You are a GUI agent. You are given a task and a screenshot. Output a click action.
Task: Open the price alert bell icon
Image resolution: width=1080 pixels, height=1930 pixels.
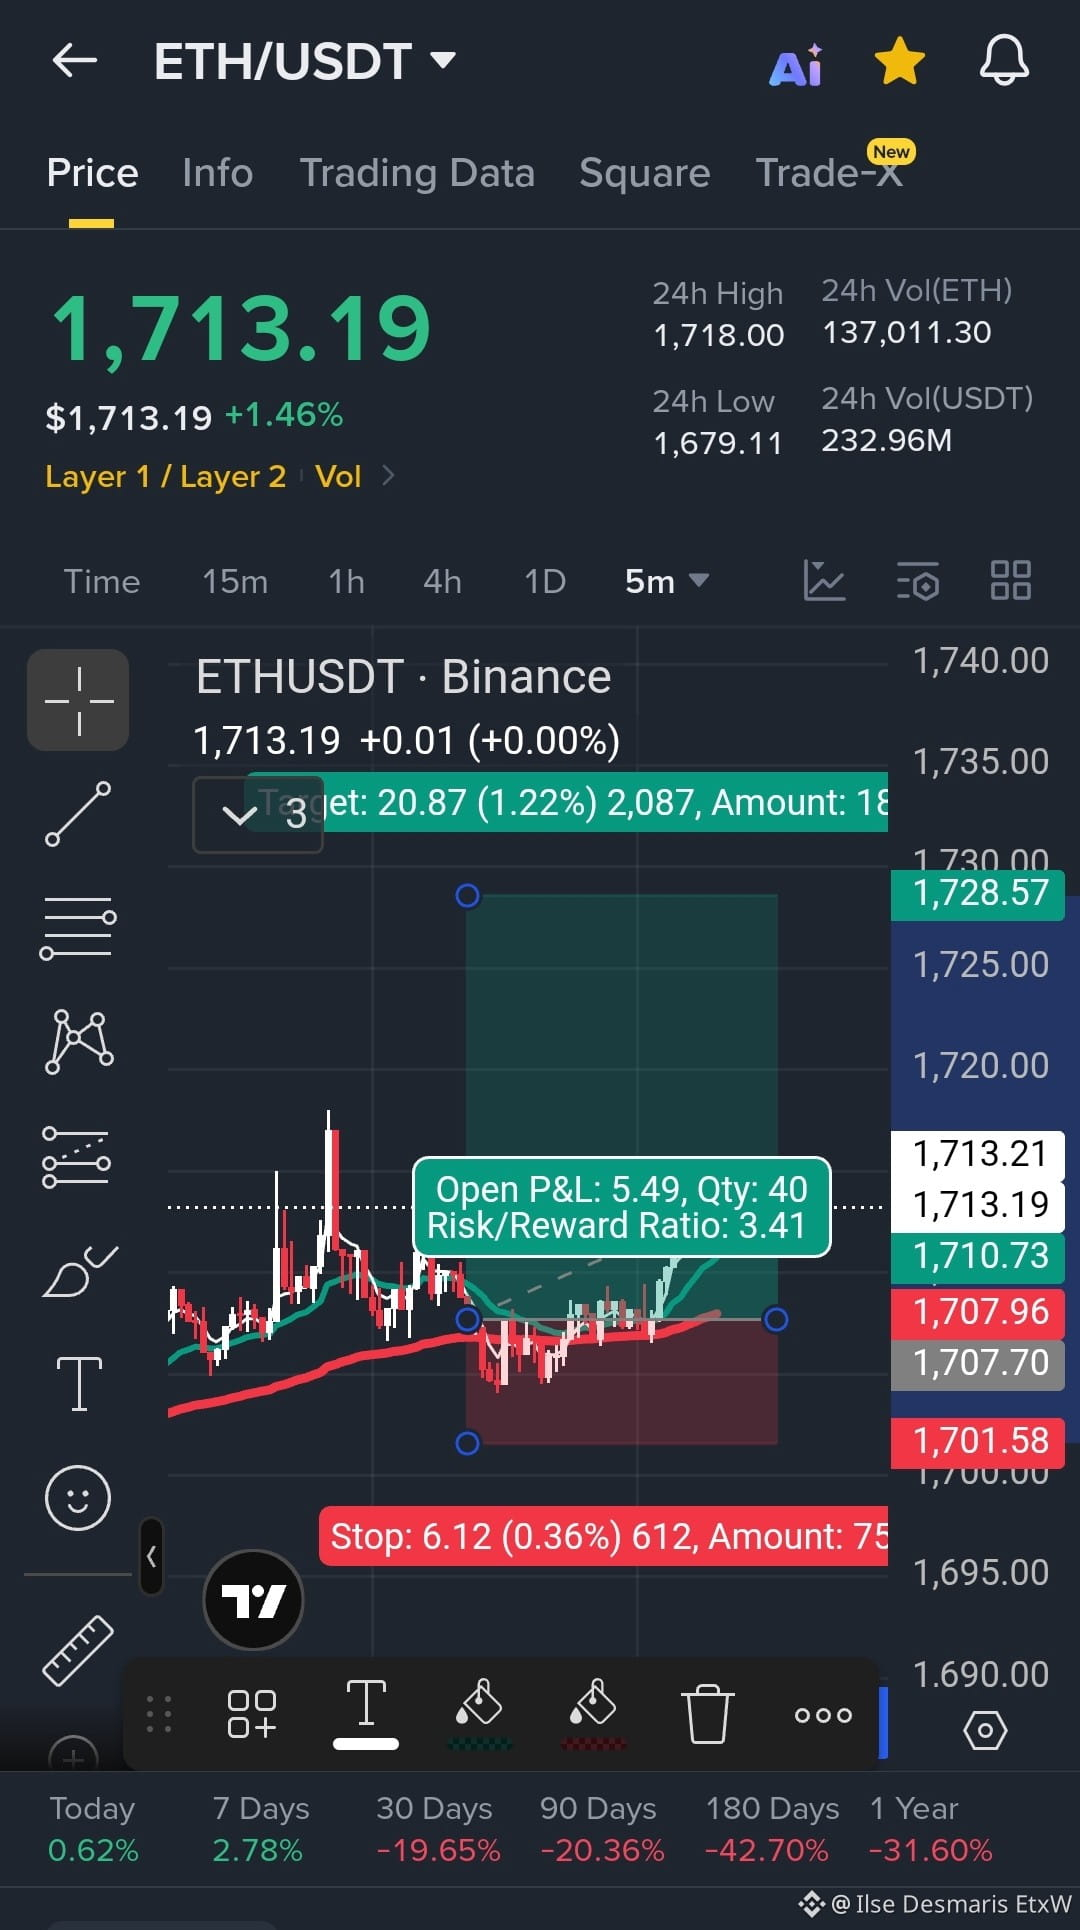click(x=1004, y=61)
